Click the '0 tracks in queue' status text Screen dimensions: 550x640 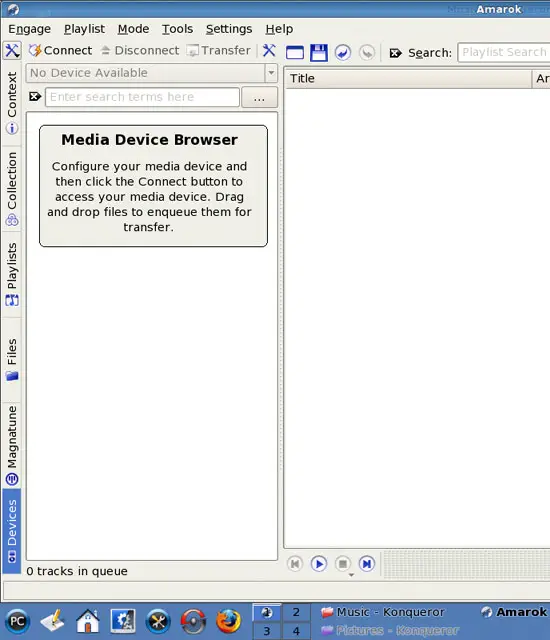[77, 571]
